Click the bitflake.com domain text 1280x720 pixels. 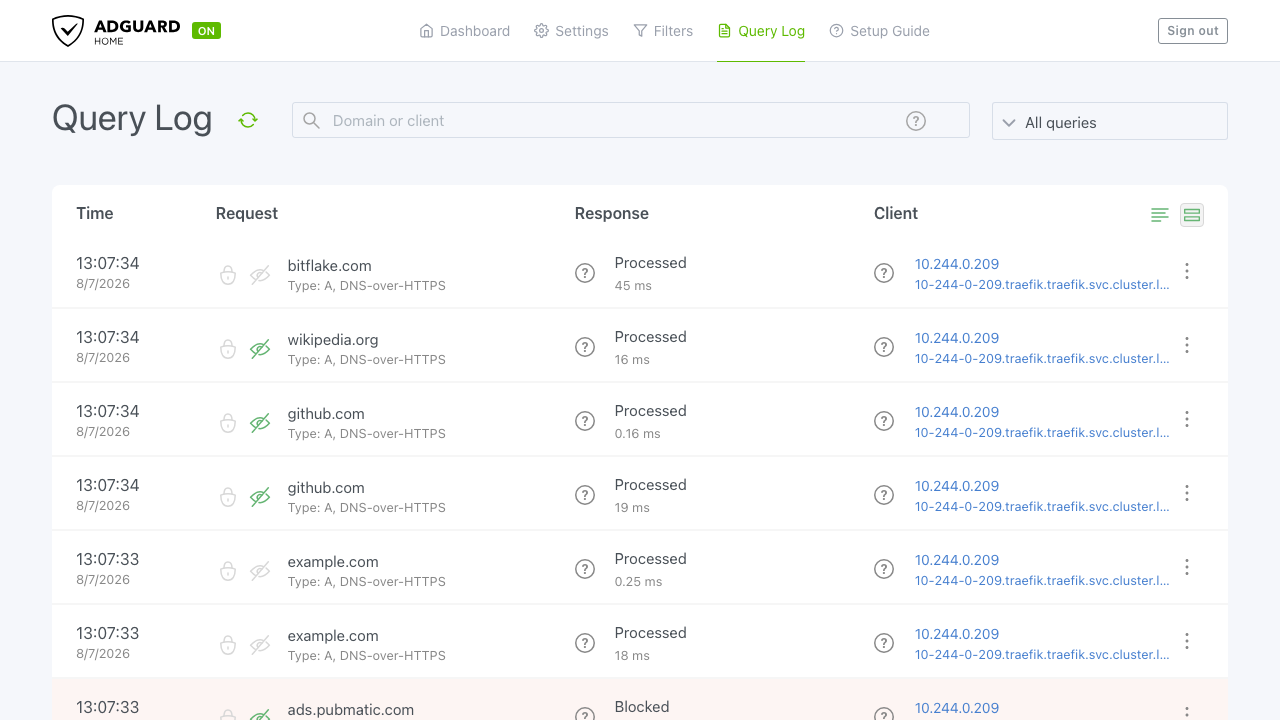(330, 266)
